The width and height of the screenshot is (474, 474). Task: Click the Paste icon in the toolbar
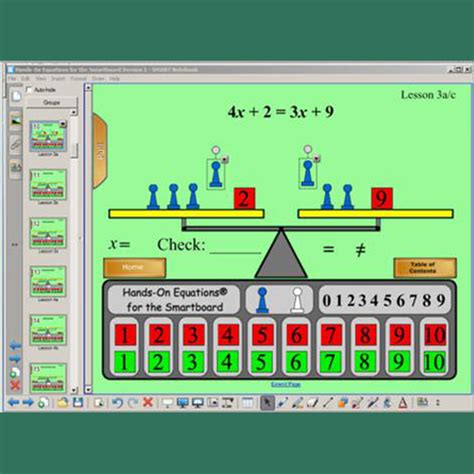pyautogui.click(x=99, y=403)
